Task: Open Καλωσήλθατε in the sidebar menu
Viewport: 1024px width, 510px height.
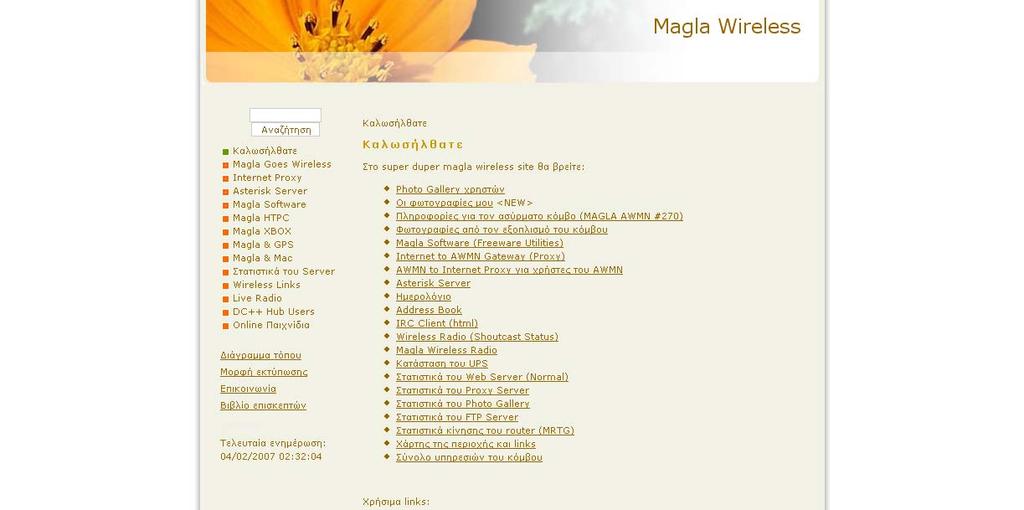Action: pyautogui.click(x=264, y=151)
